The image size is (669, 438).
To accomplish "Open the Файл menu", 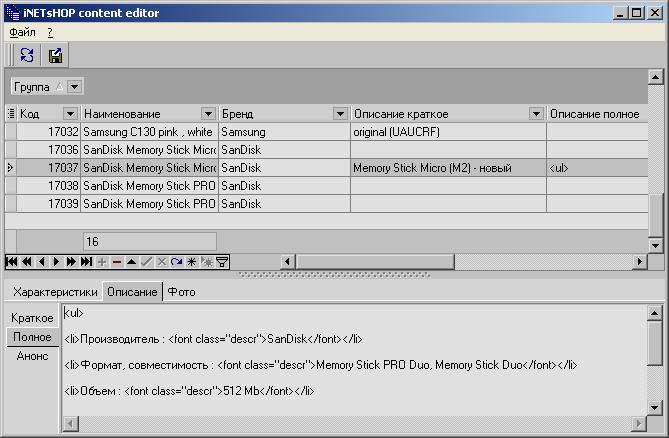I will [x=22, y=32].
